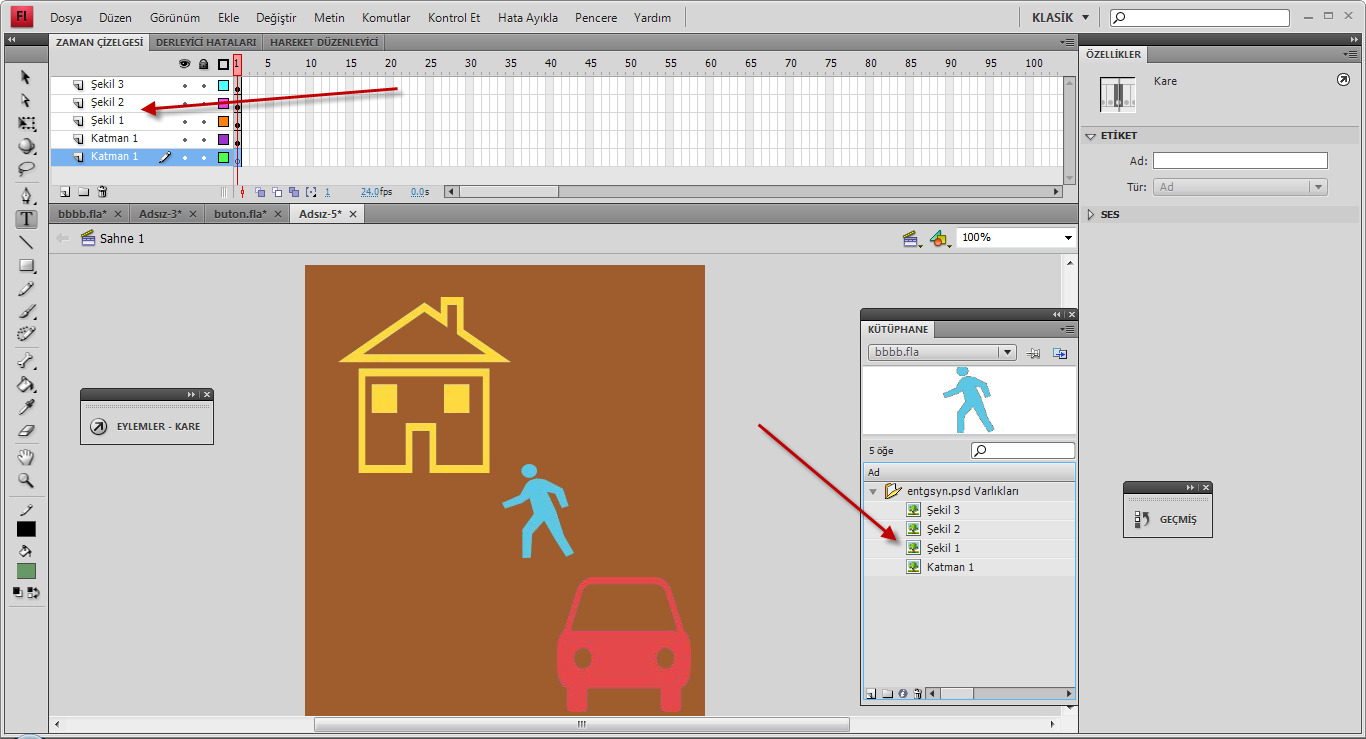Click Sahne 1 scene link
This screenshot has height=739, width=1366.
122,239
